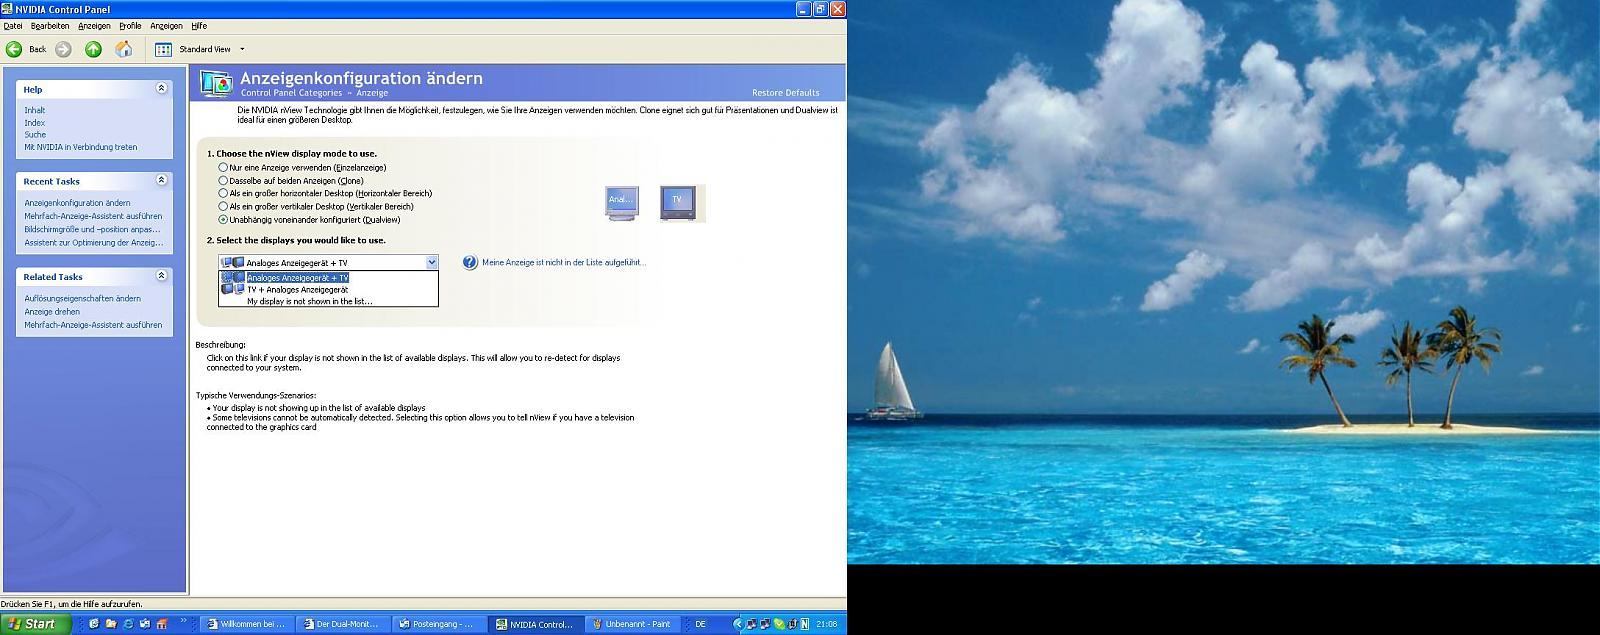The height and width of the screenshot is (635, 1600).
Task: Click 'Mit NVIDIA in Verbindung treten' link
Action: click(x=81, y=147)
